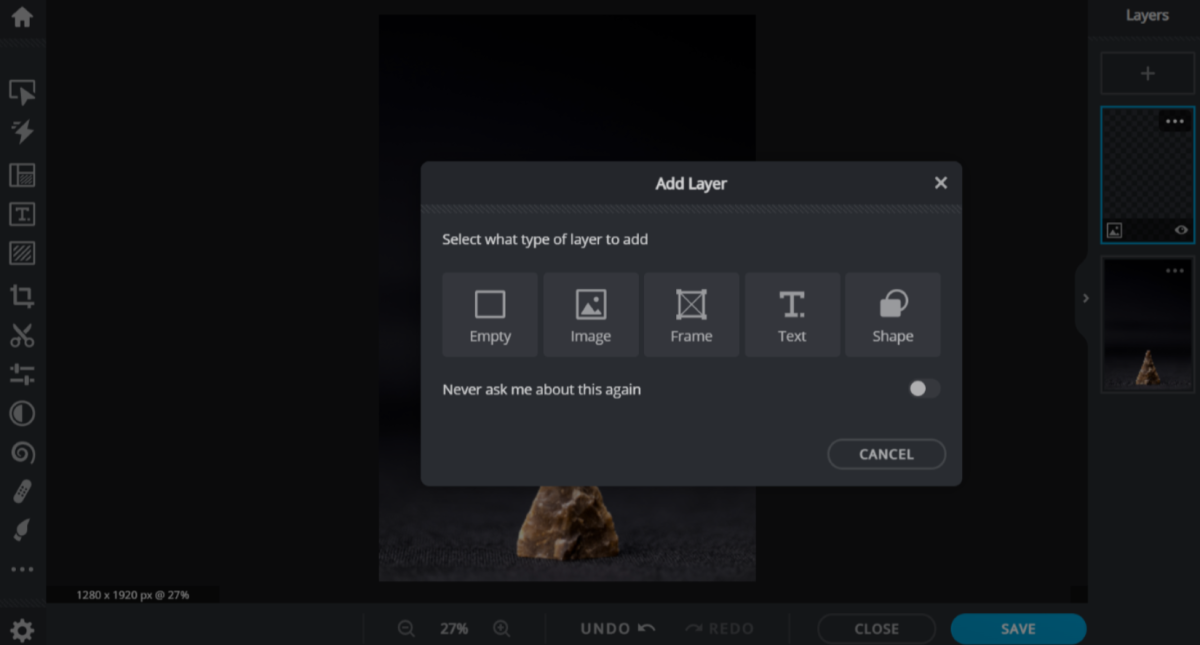1200x645 pixels.
Task: Expand more tools via ellipsis in toolbar
Action: tap(22, 569)
